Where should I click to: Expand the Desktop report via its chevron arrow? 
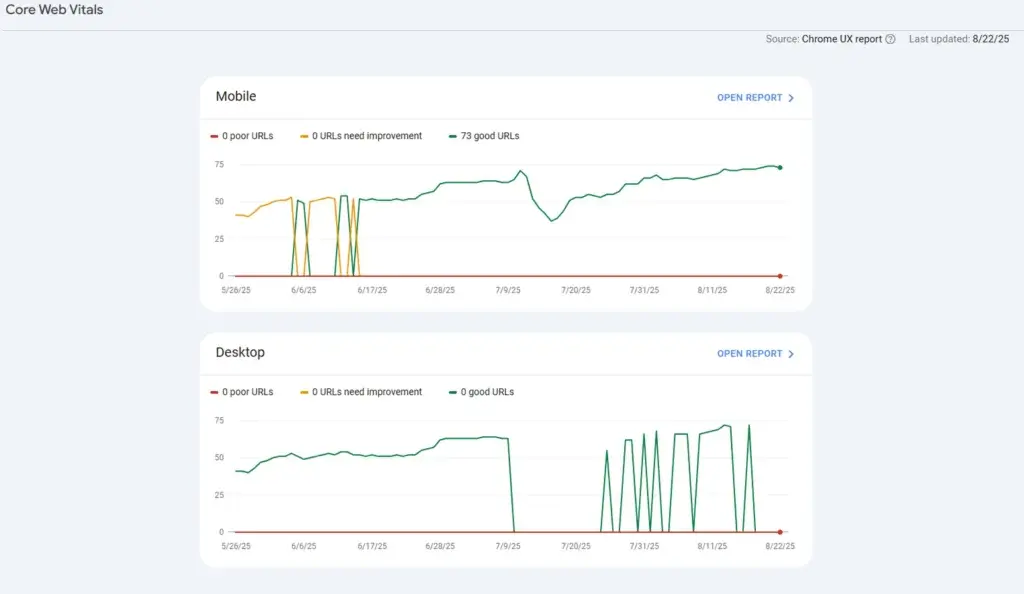click(790, 353)
